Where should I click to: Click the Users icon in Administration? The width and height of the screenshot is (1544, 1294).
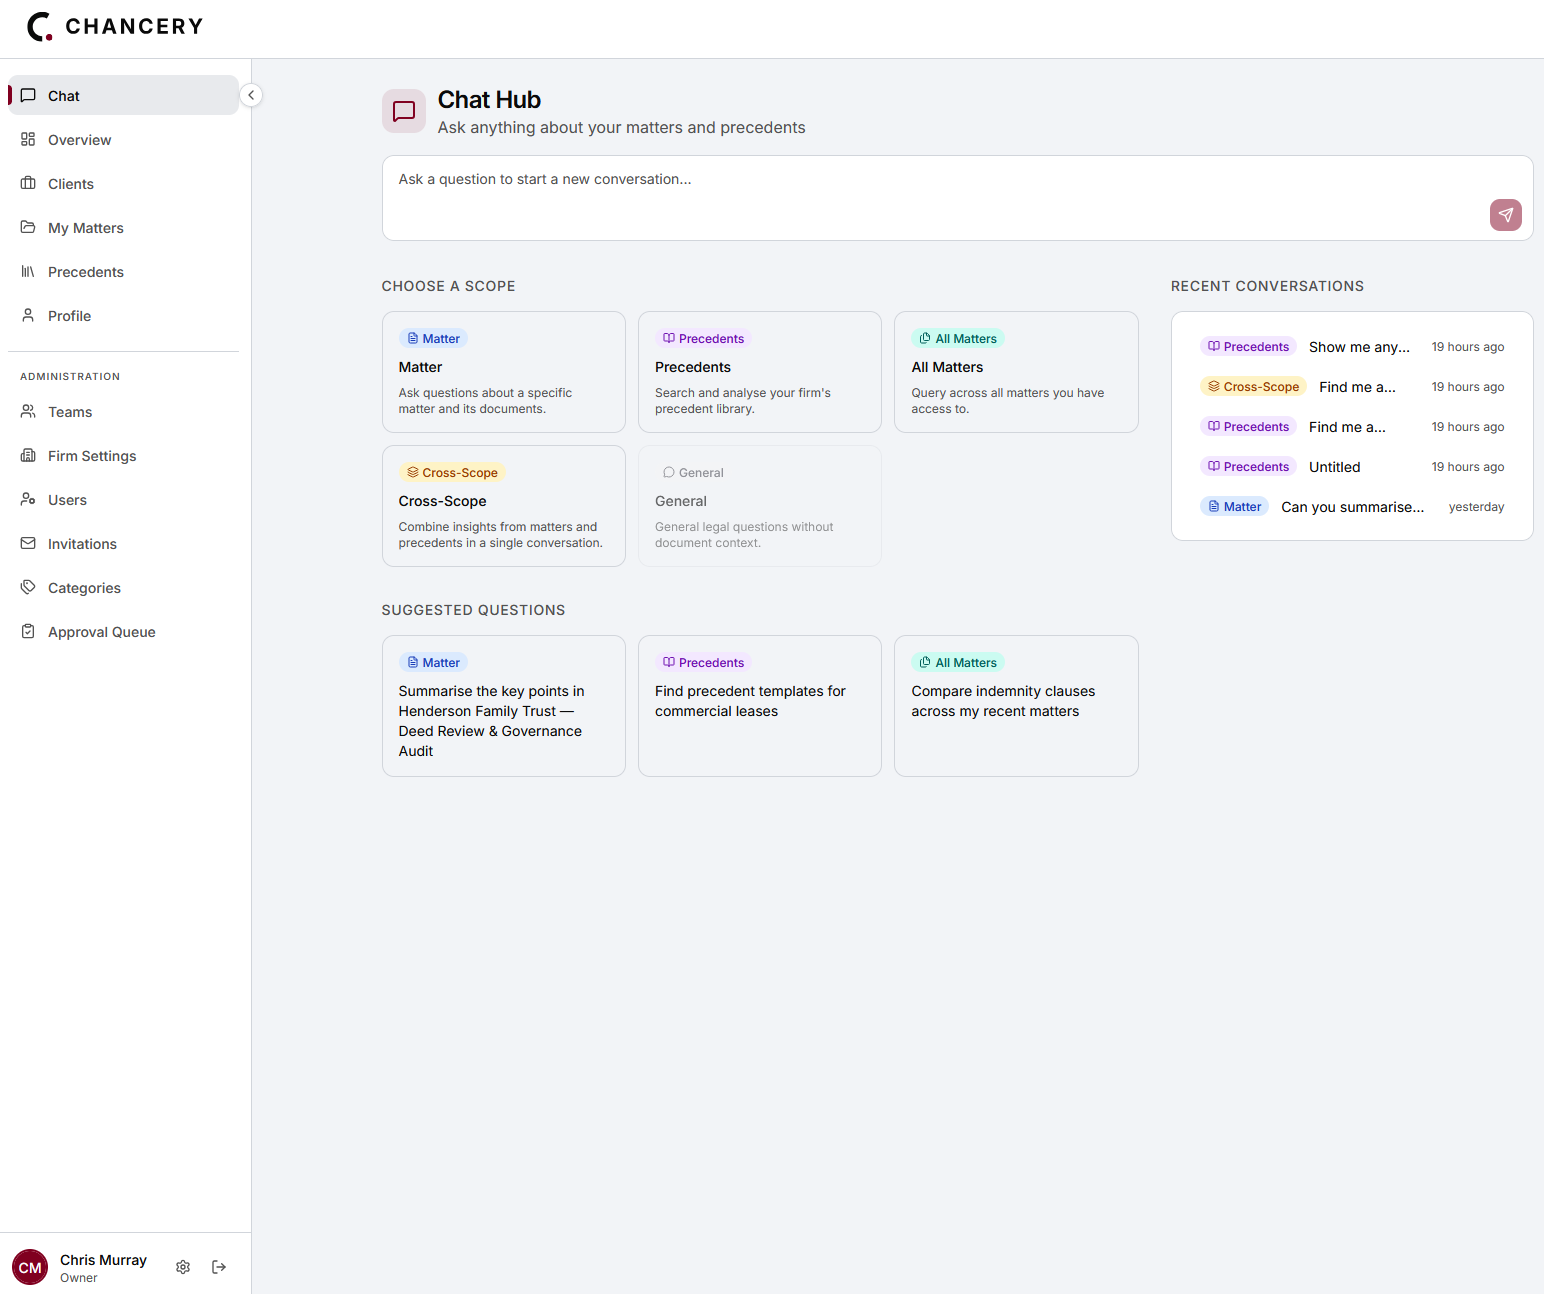[x=28, y=500]
